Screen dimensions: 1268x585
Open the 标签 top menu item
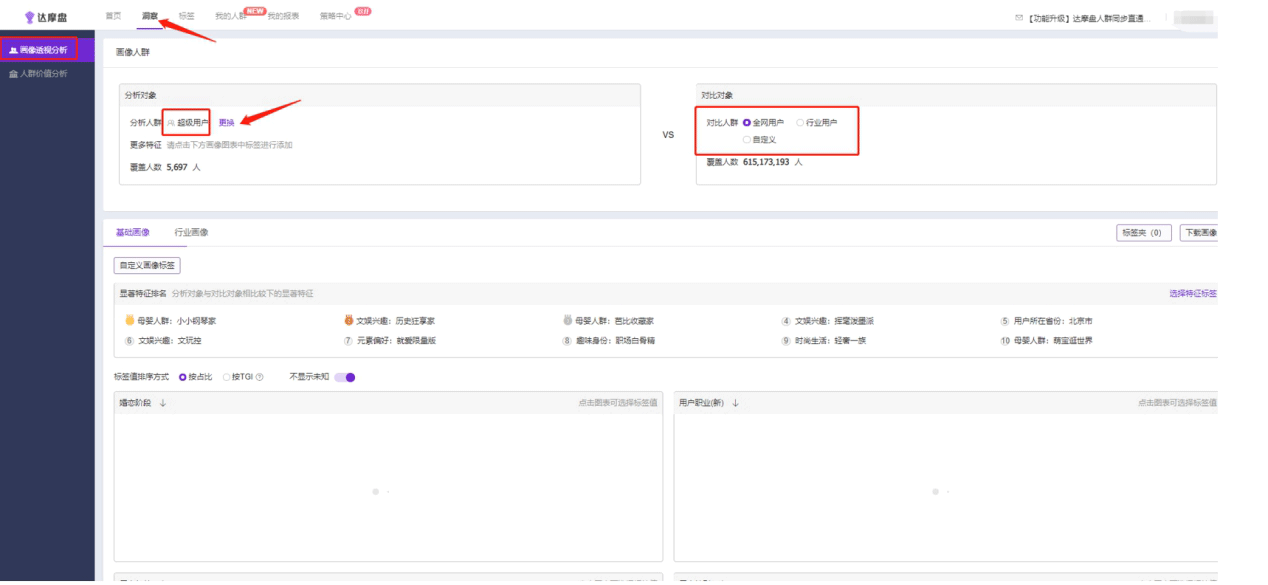[187, 17]
